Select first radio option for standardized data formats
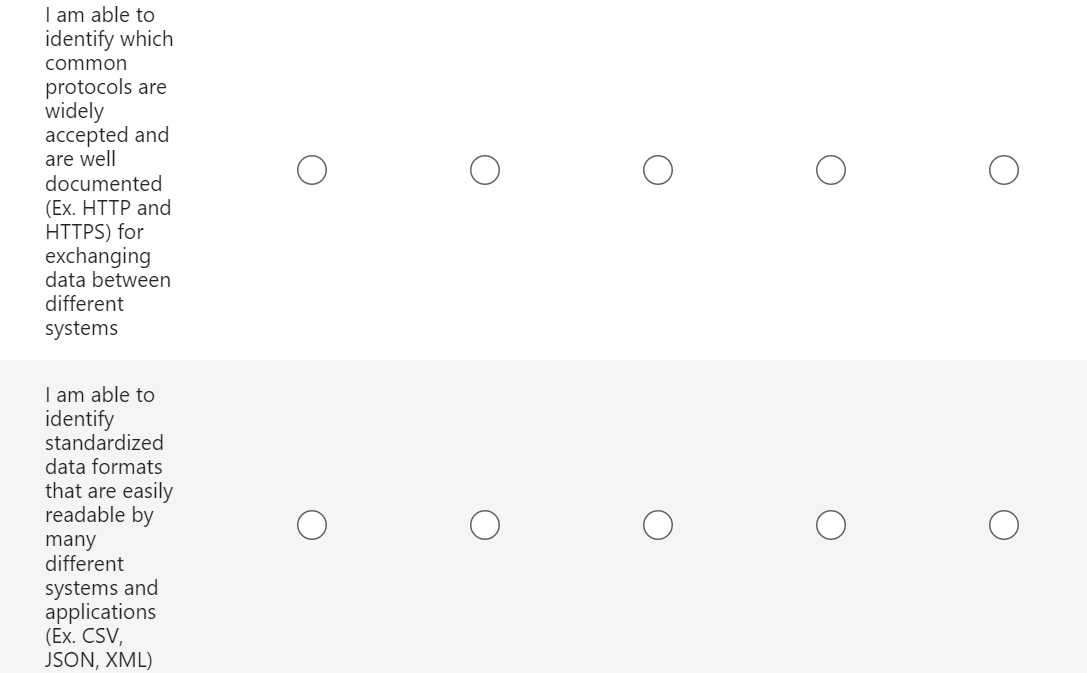1087x673 pixels. pyautogui.click(x=312, y=525)
